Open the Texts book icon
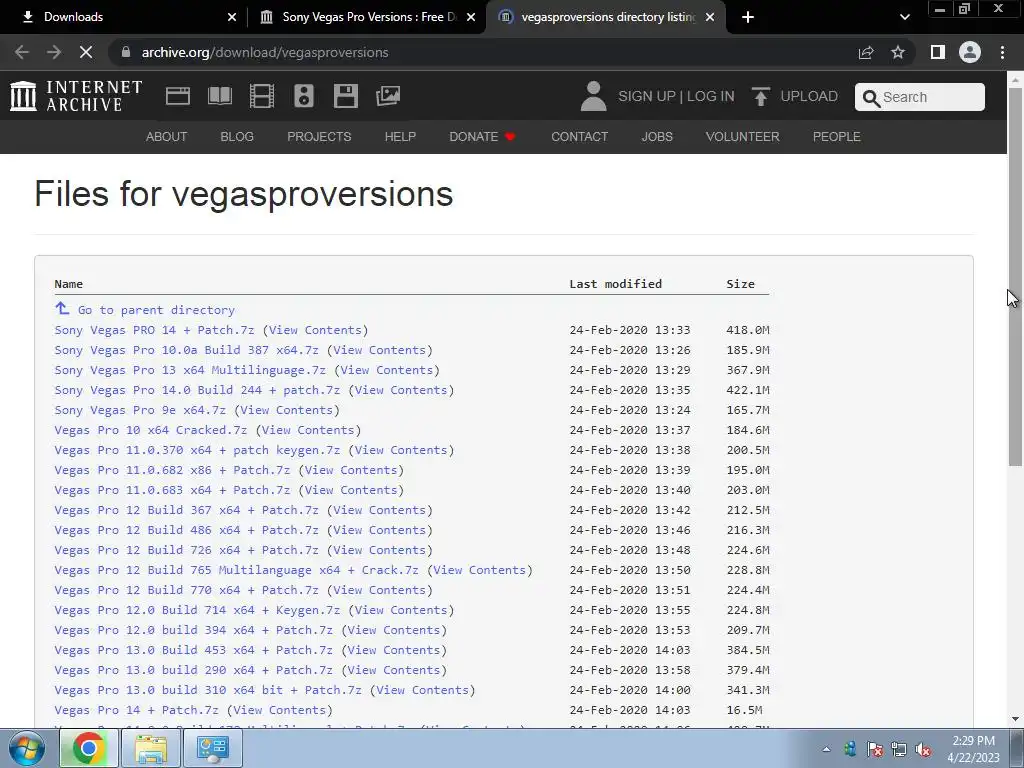1024x768 pixels. [x=219, y=96]
